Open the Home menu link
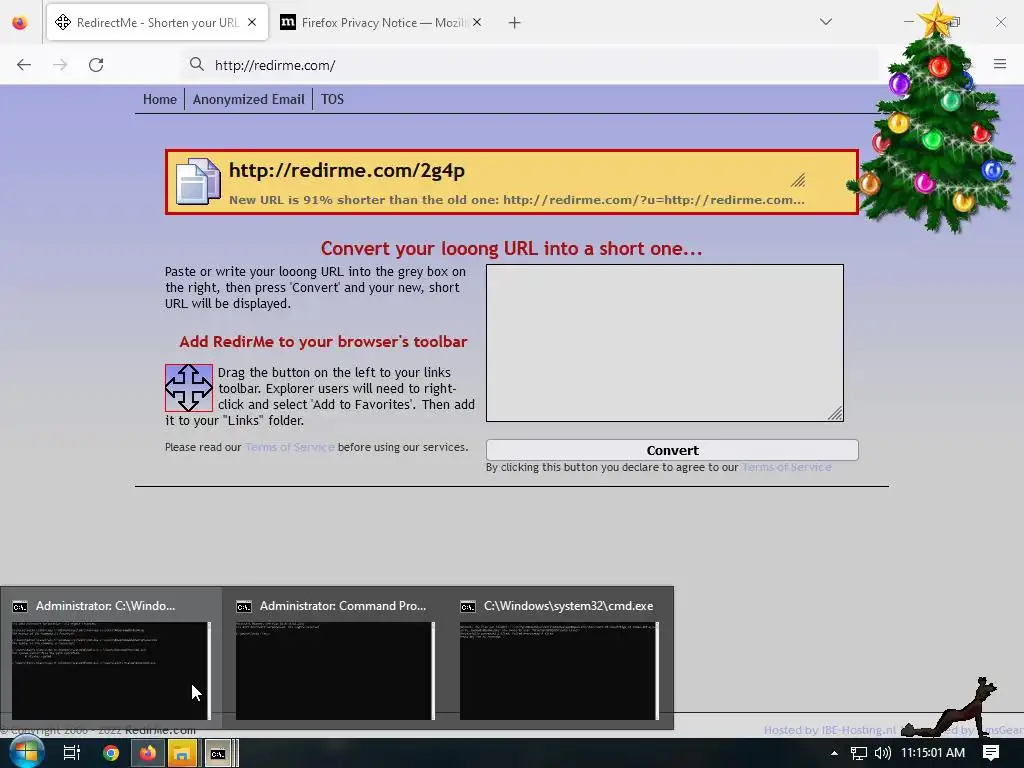Screen dimensions: 1024x768 pyautogui.click(x=160, y=99)
